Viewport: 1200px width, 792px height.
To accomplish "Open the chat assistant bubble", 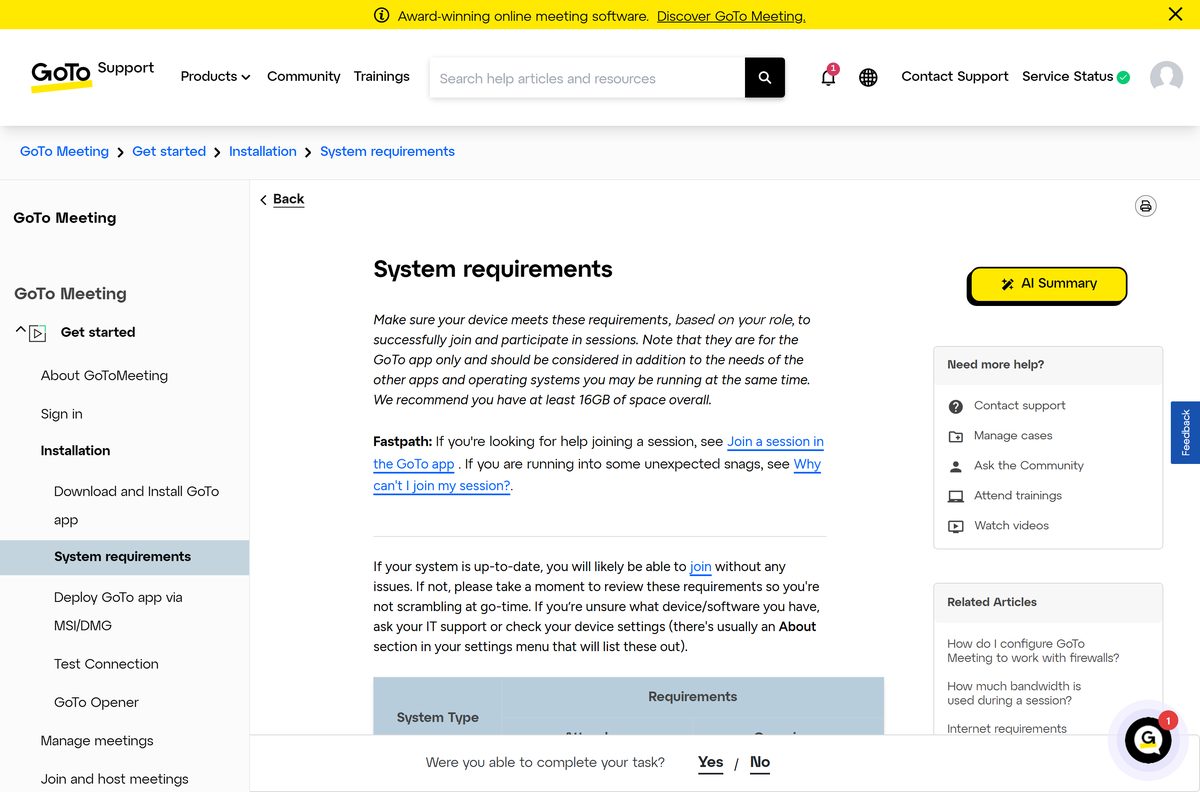I will point(1148,741).
